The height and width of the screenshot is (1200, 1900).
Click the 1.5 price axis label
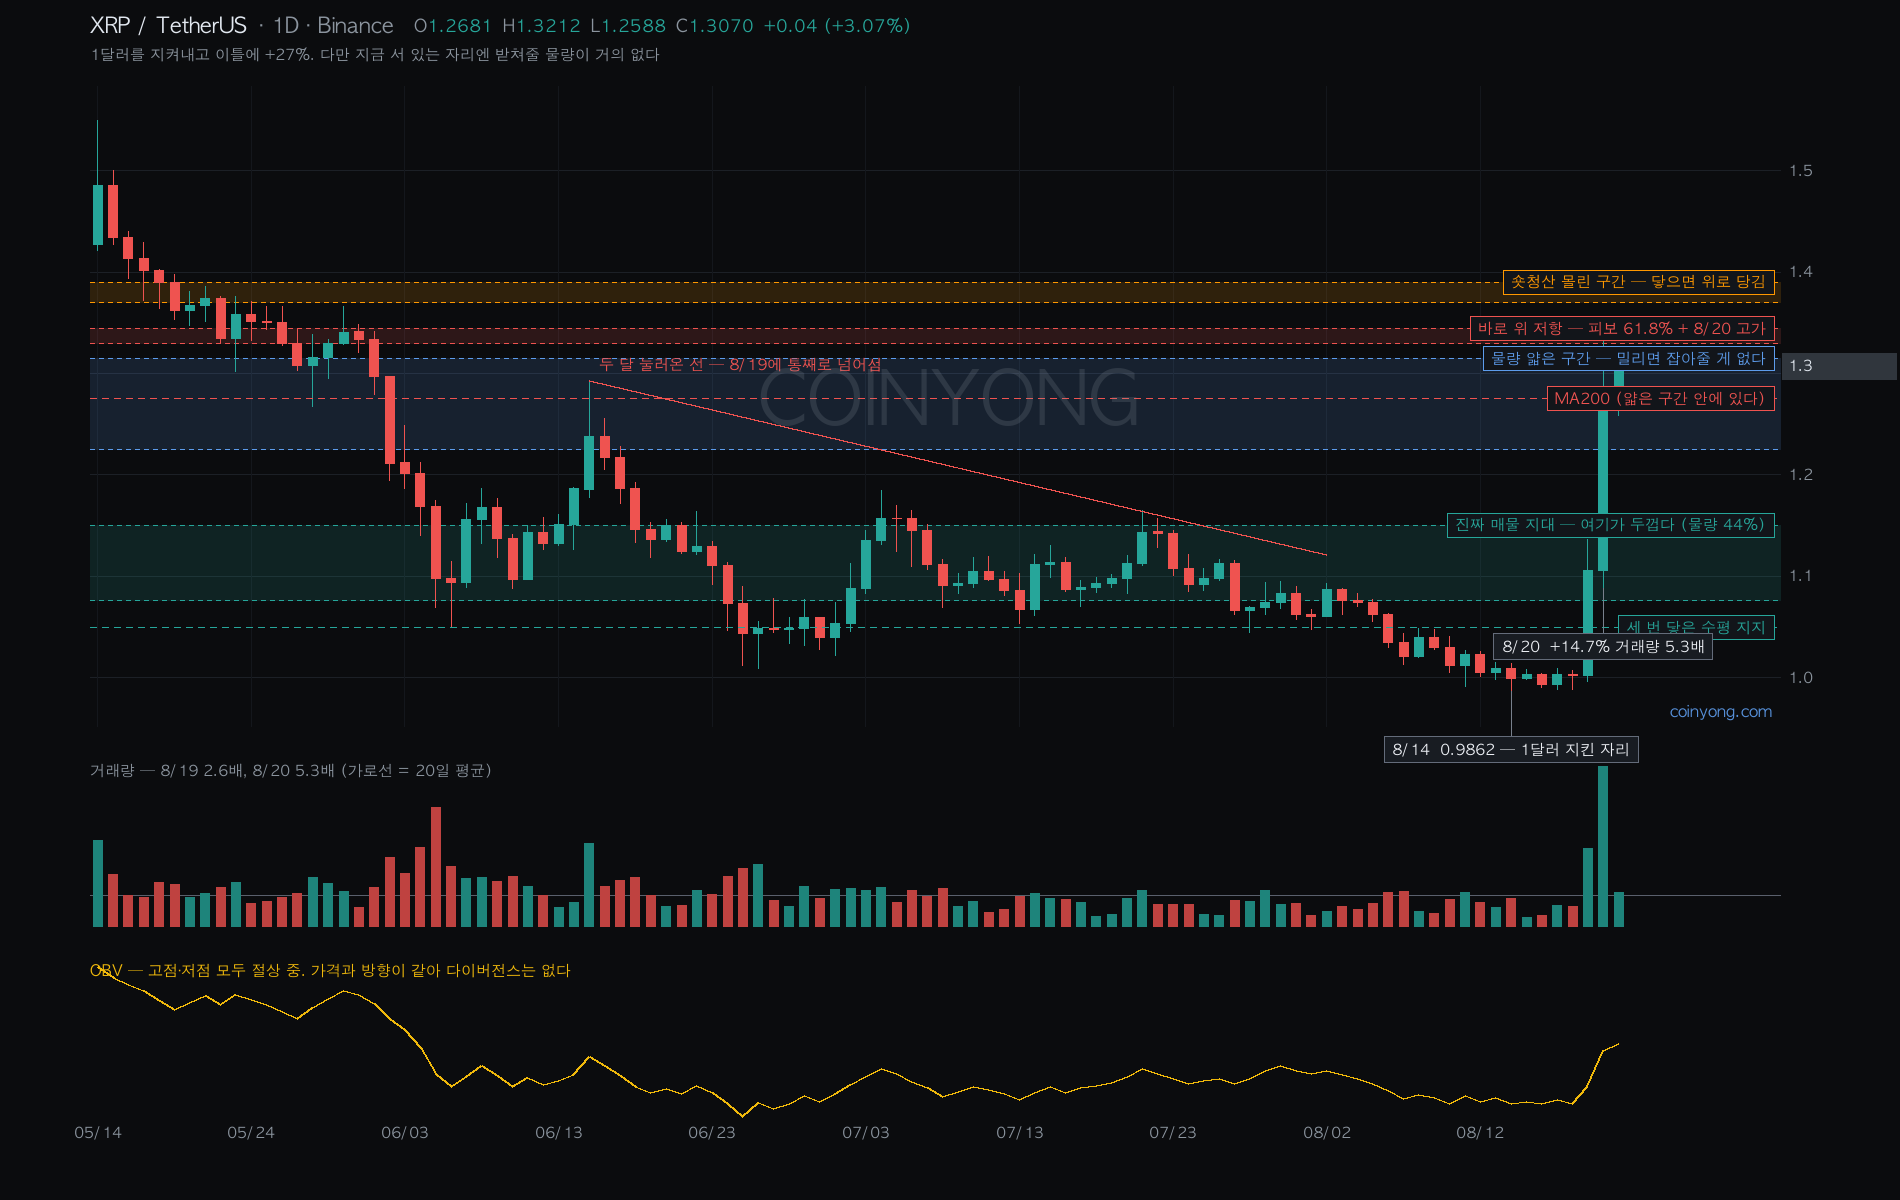[x=1801, y=171]
